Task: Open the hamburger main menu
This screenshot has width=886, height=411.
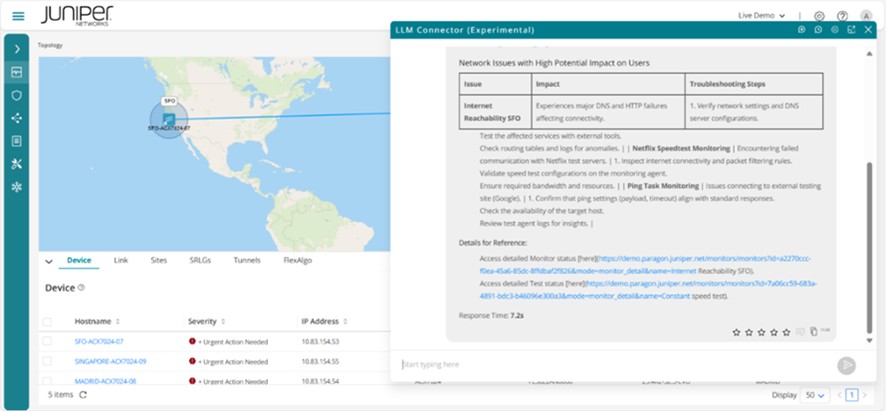Action: (x=18, y=16)
